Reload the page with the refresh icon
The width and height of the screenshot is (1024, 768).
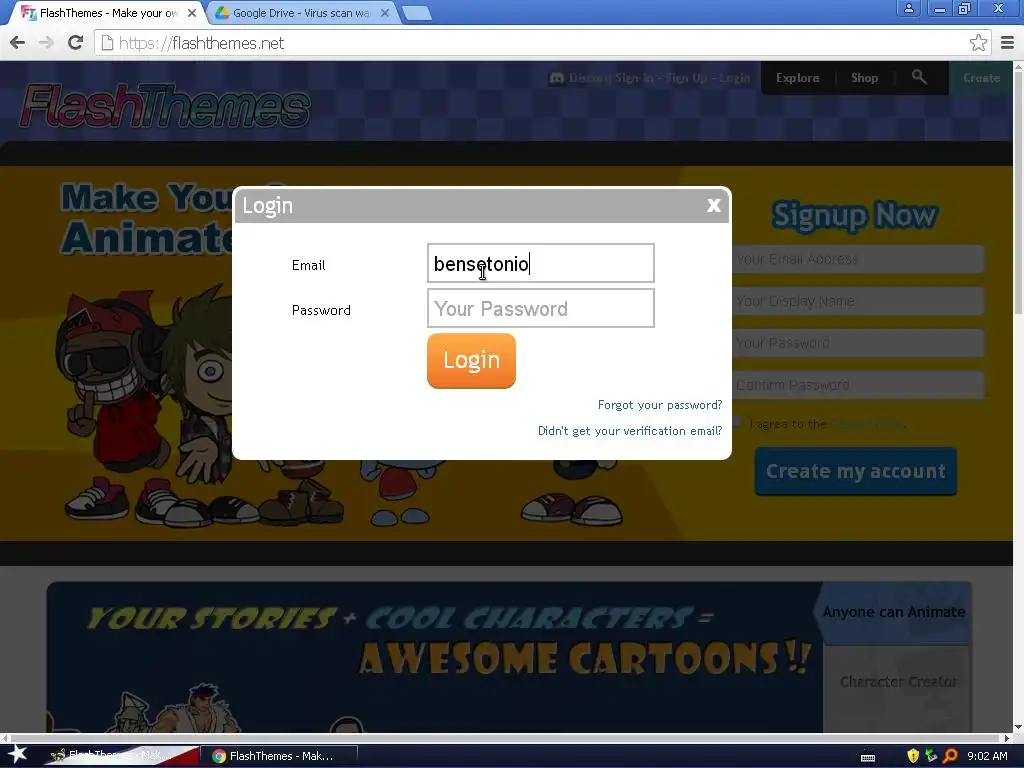[75, 43]
